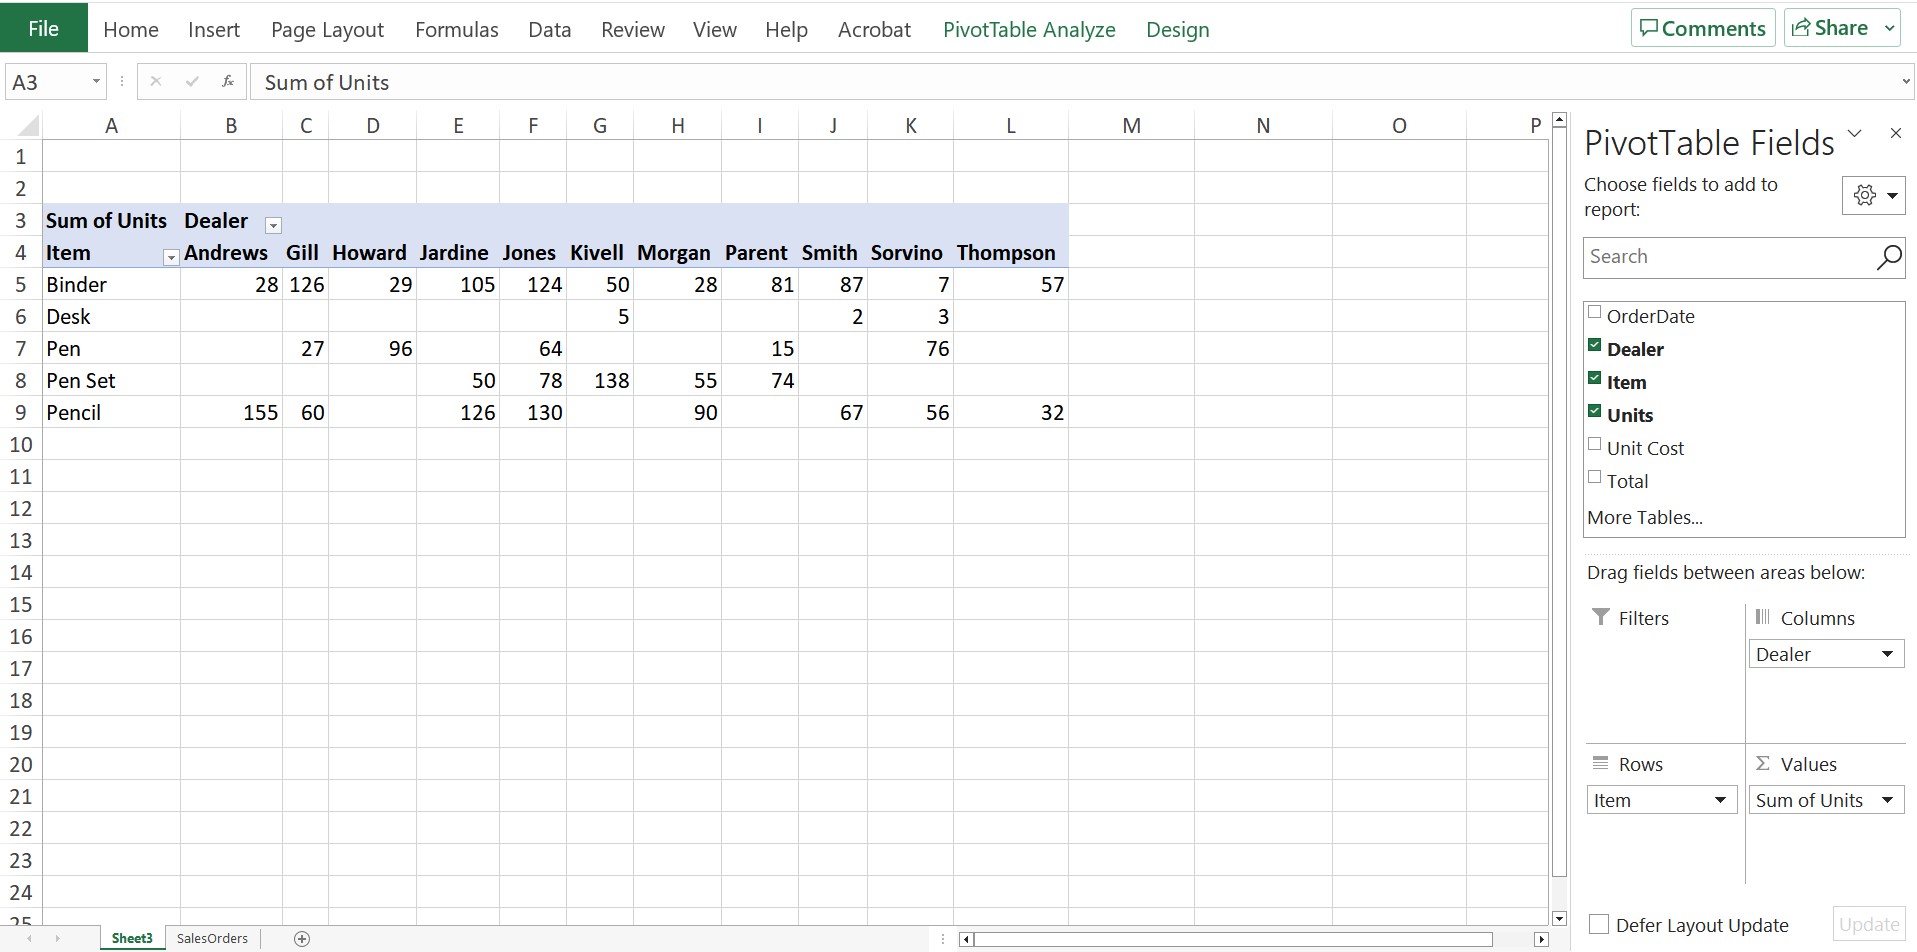1917x952 pixels.
Task: Click the Cancel X beside the formula bar
Action: [156, 81]
